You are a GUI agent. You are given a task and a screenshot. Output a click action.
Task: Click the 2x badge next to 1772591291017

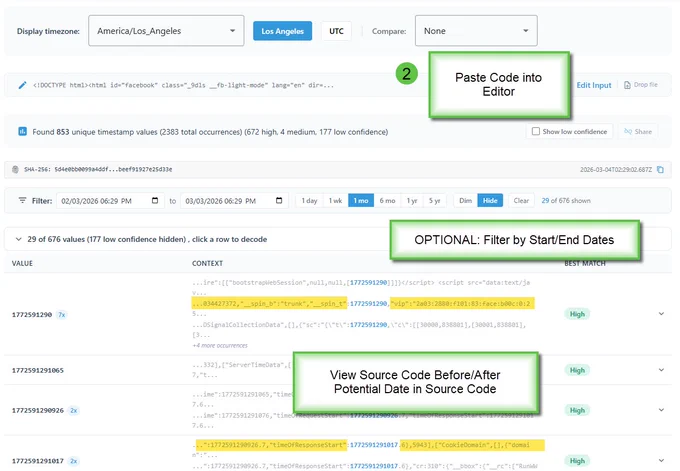[x=74, y=461]
